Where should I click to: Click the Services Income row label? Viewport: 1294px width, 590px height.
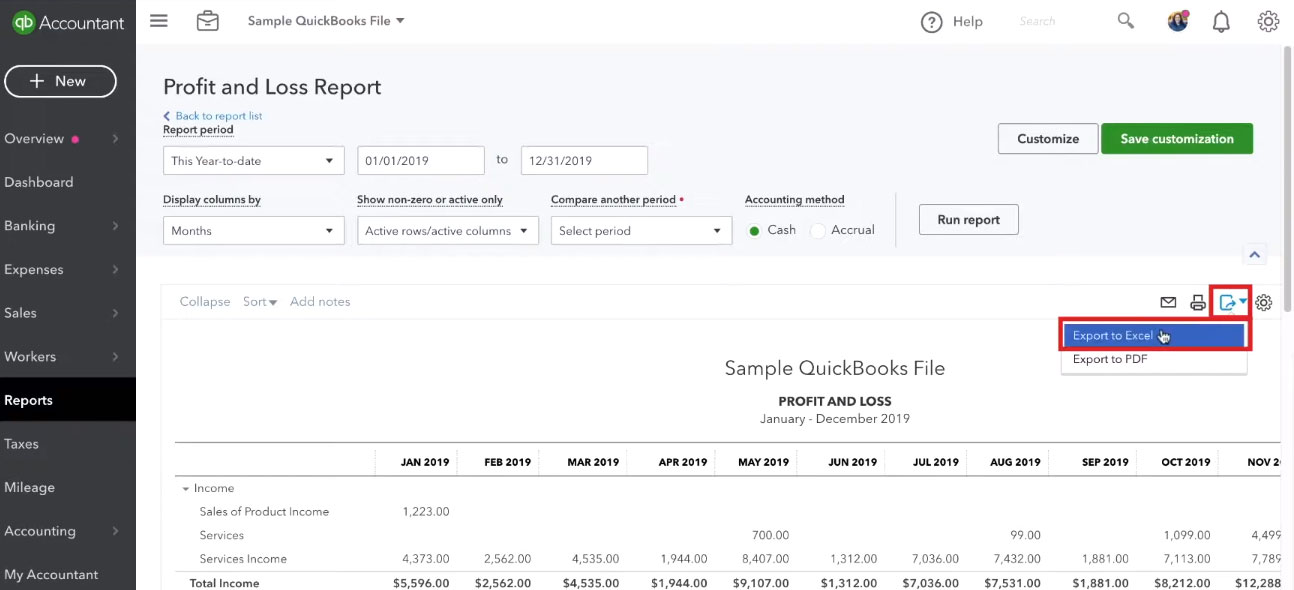[x=243, y=559]
